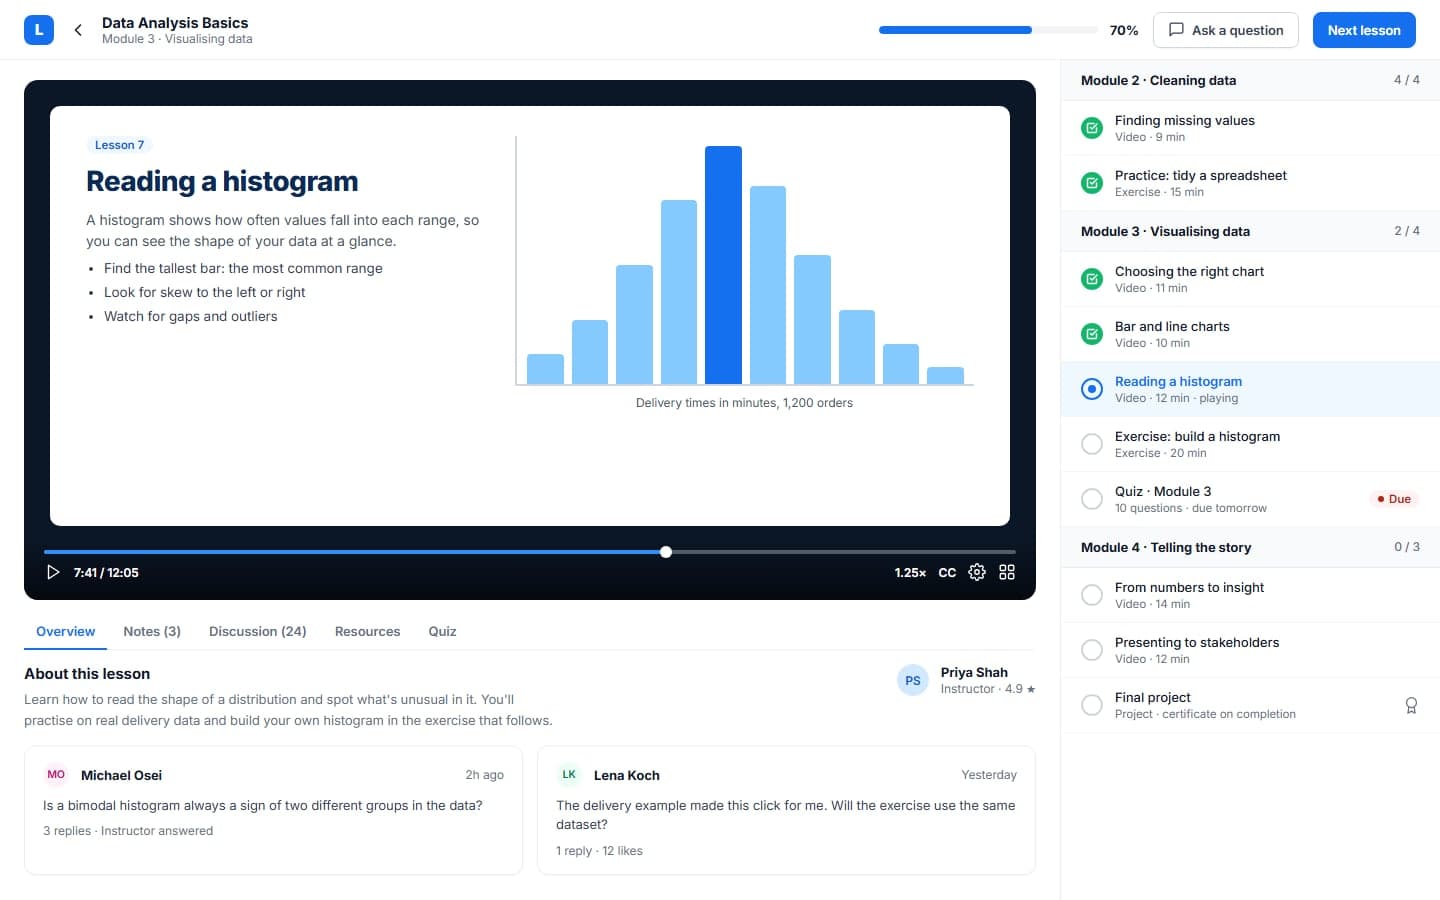This screenshot has height=900, width=1440.
Task: Click Michael Osei's MO avatar
Action: click(56, 775)
